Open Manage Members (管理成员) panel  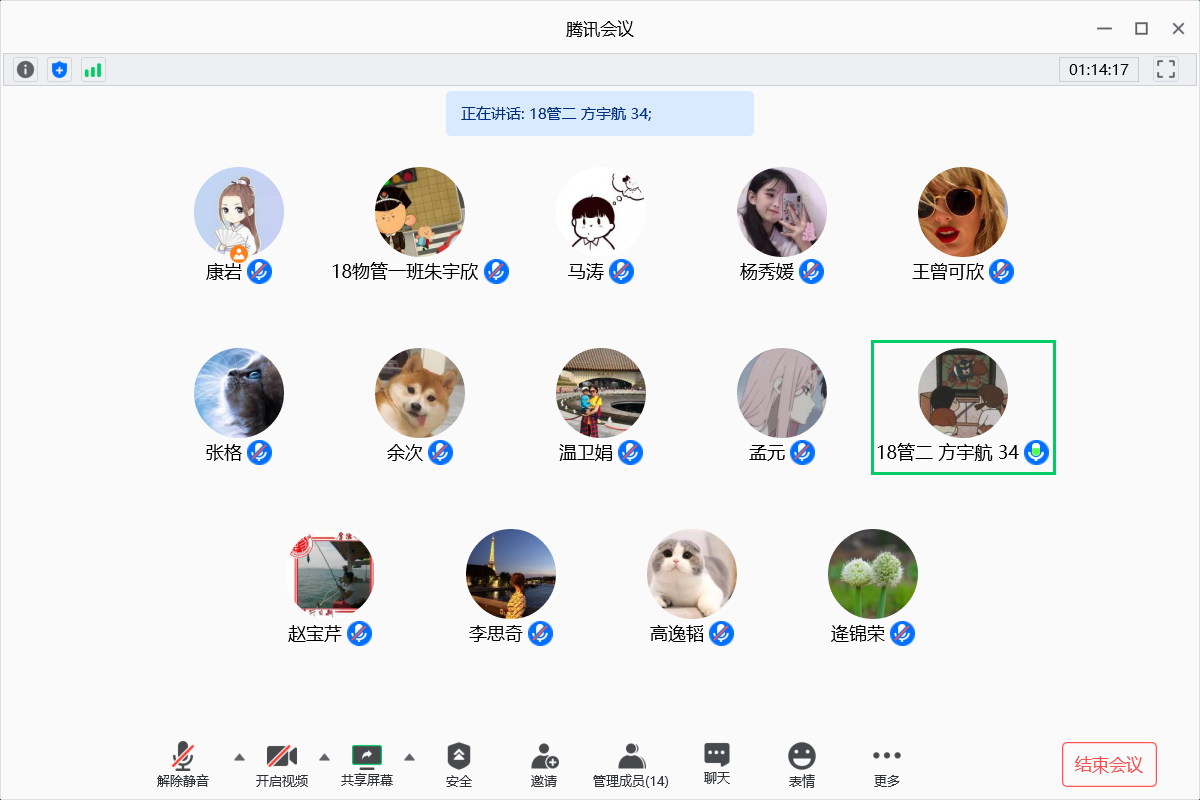coord(630,765)
